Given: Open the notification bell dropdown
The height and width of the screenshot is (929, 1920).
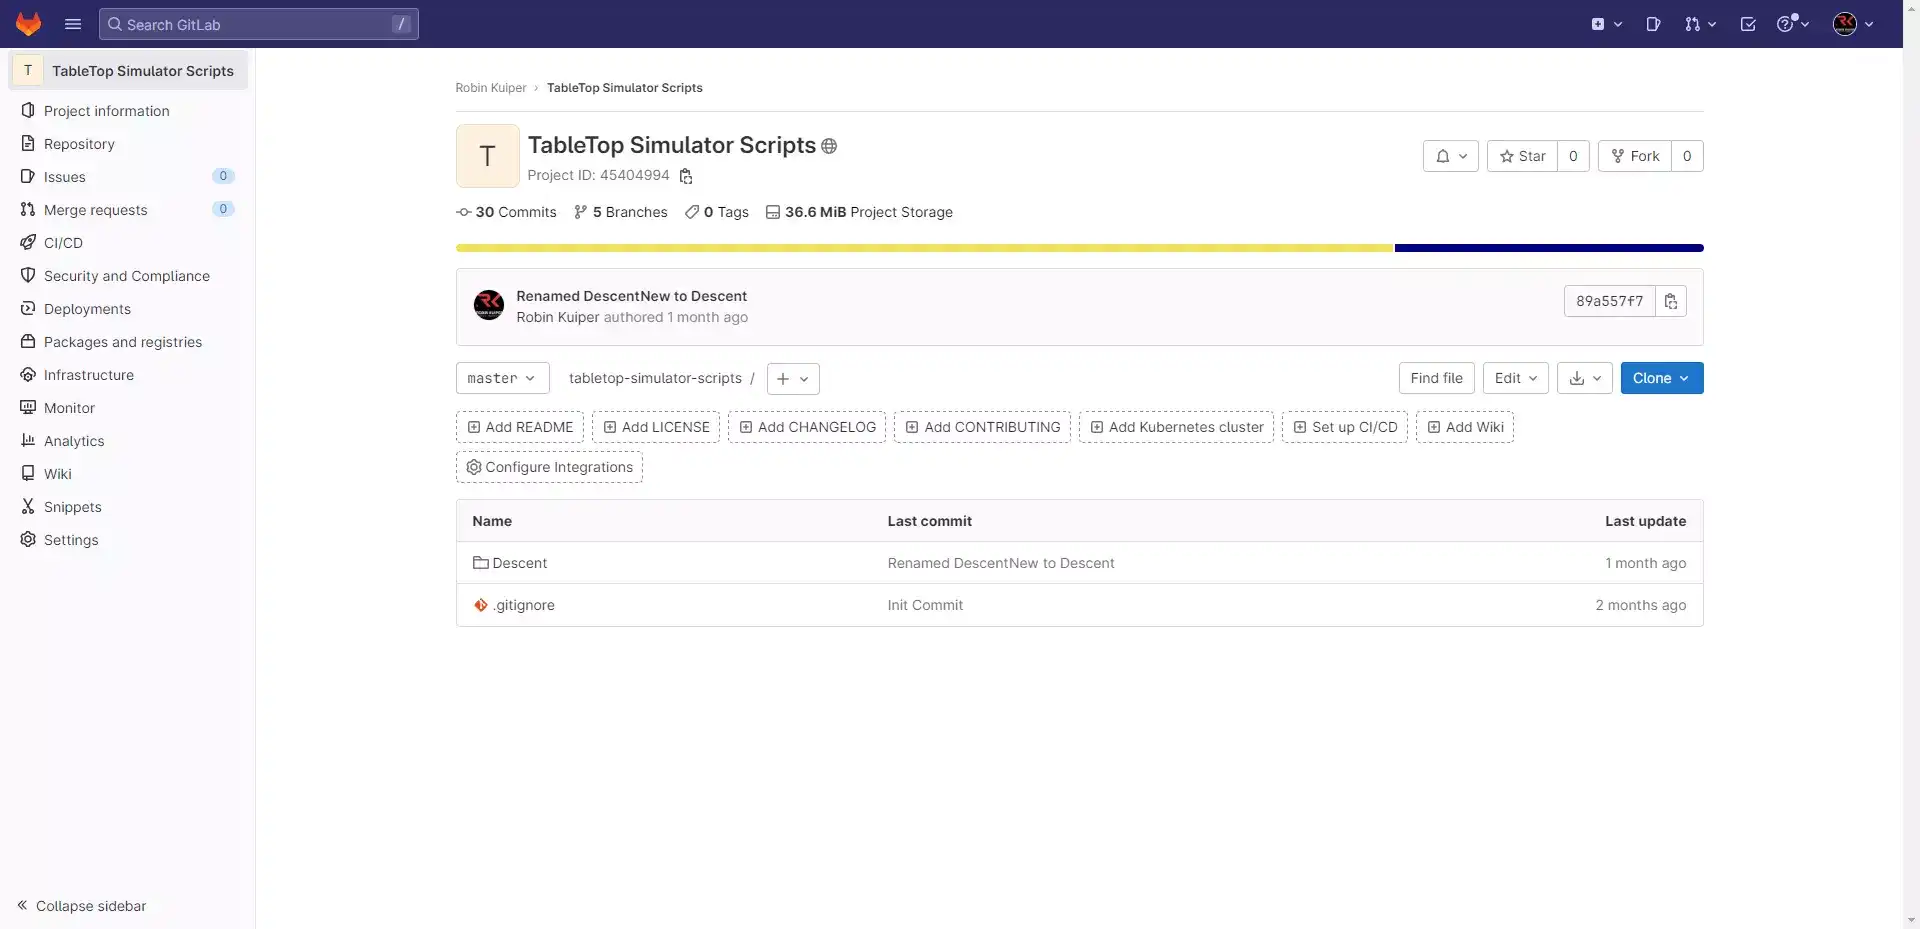Looking at the screenshot, I should click(x=1451, y=156).
